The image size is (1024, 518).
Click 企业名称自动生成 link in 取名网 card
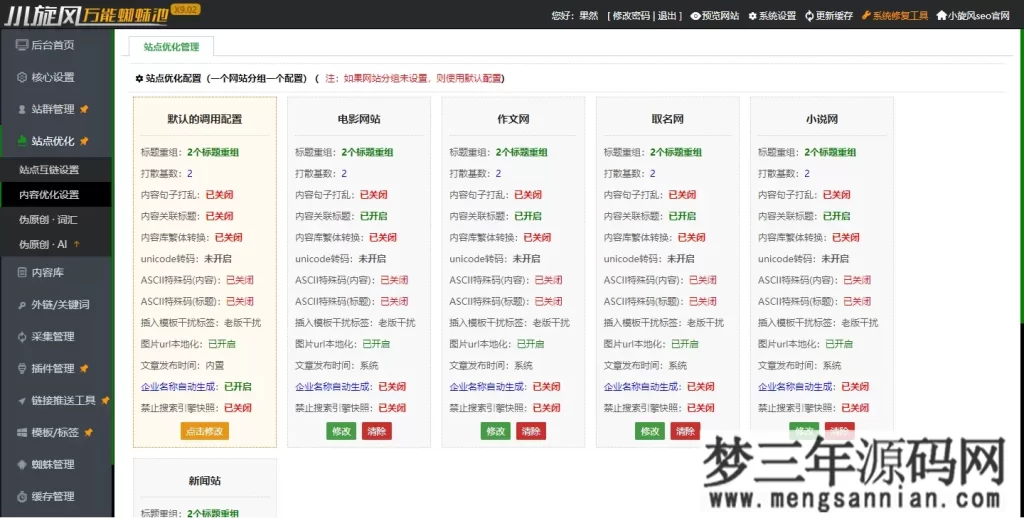point(641,387)
